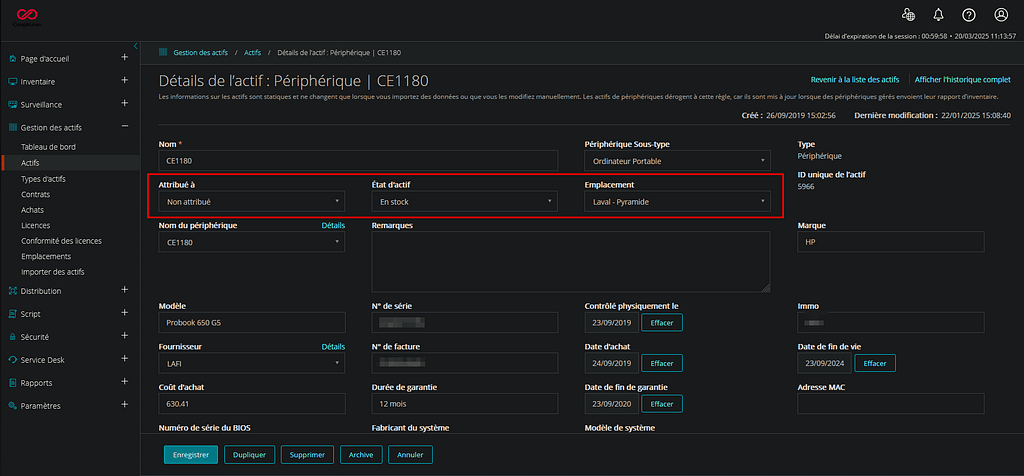Click the Inventaire monitor icon in sidebar
The height and width of the screenshot is (476, 1024).
click(12, 81)
